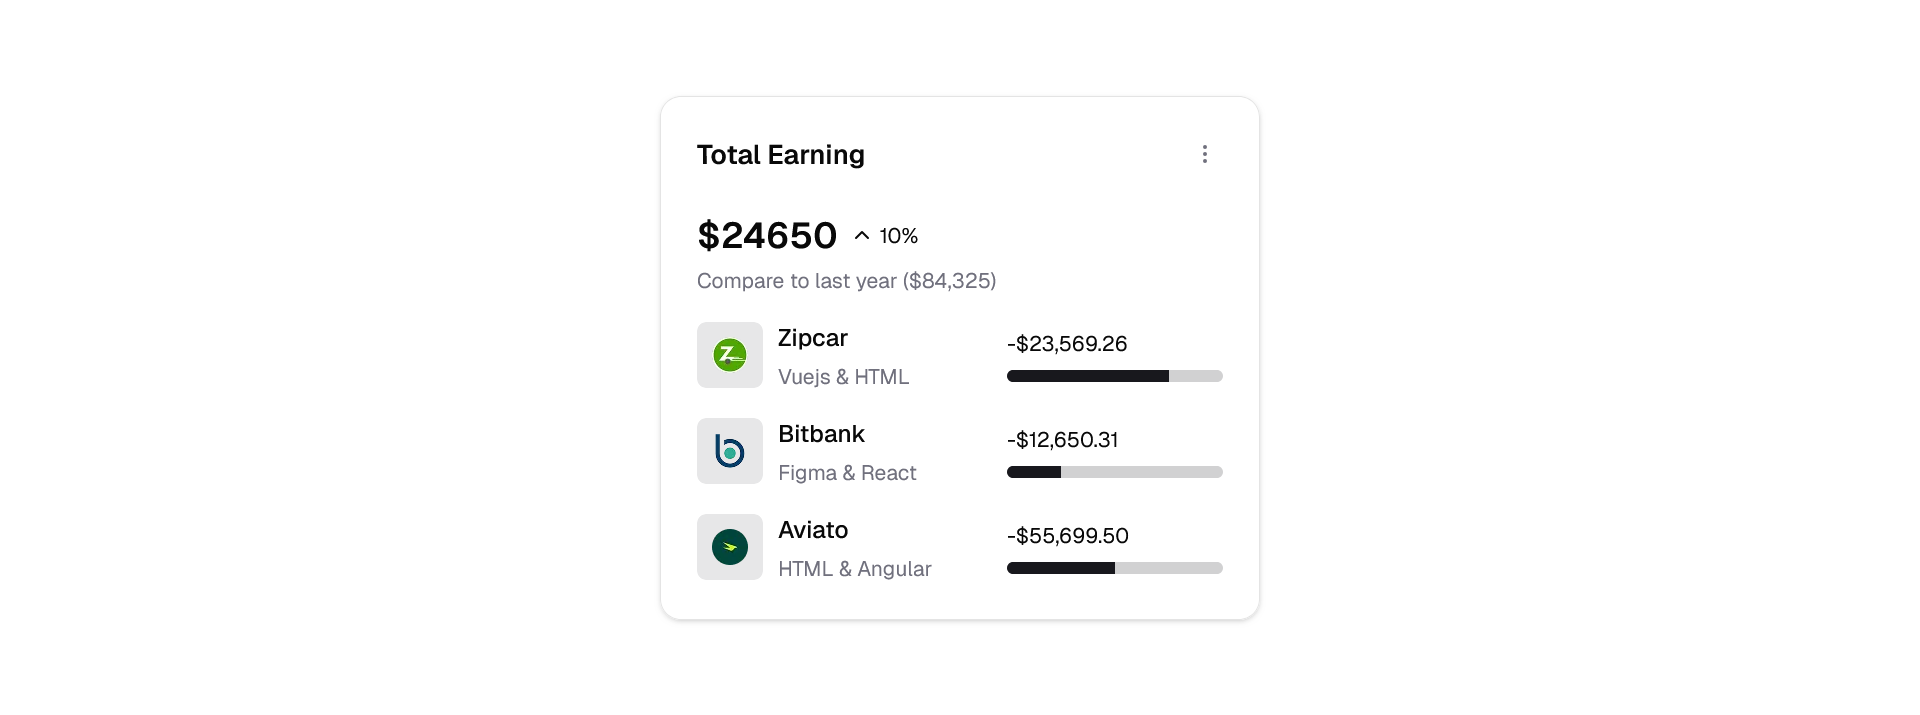This screenshot has width=1920, height=715.
Task: Select the Aviato company name
Action: point(813,530)
